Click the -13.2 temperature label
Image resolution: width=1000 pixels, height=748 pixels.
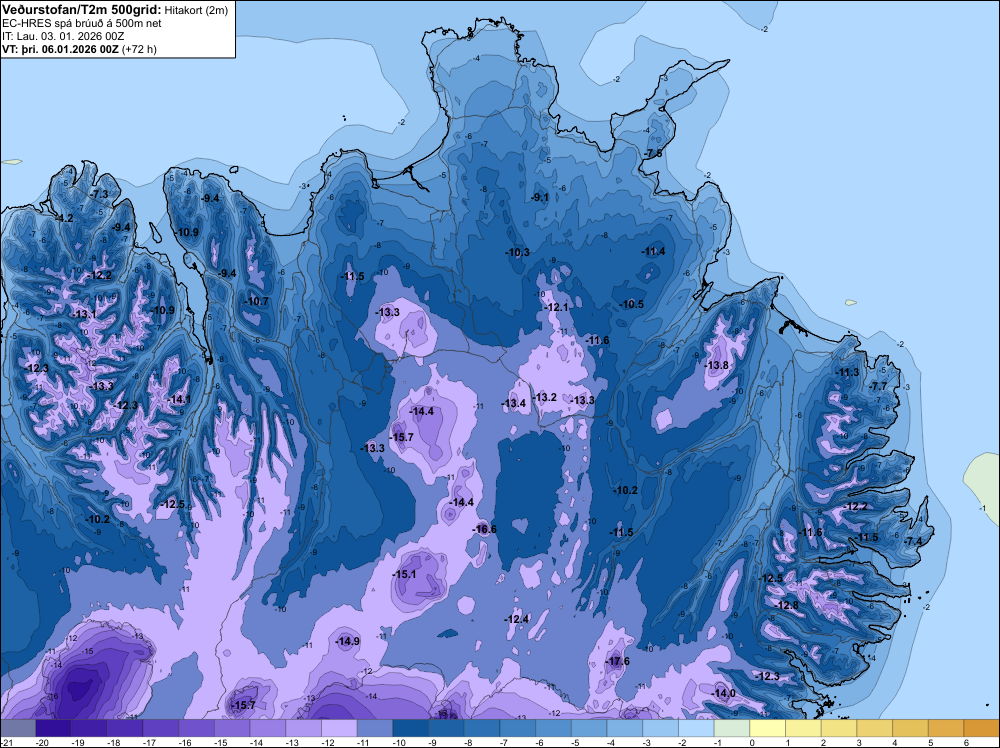click(544, 397)
